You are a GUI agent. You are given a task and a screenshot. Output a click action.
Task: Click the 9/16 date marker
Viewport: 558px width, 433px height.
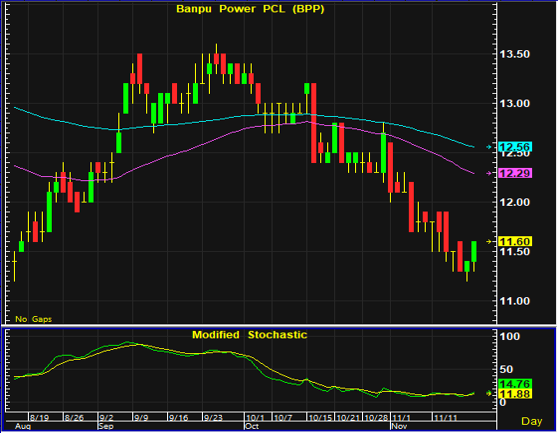(178, 417)
